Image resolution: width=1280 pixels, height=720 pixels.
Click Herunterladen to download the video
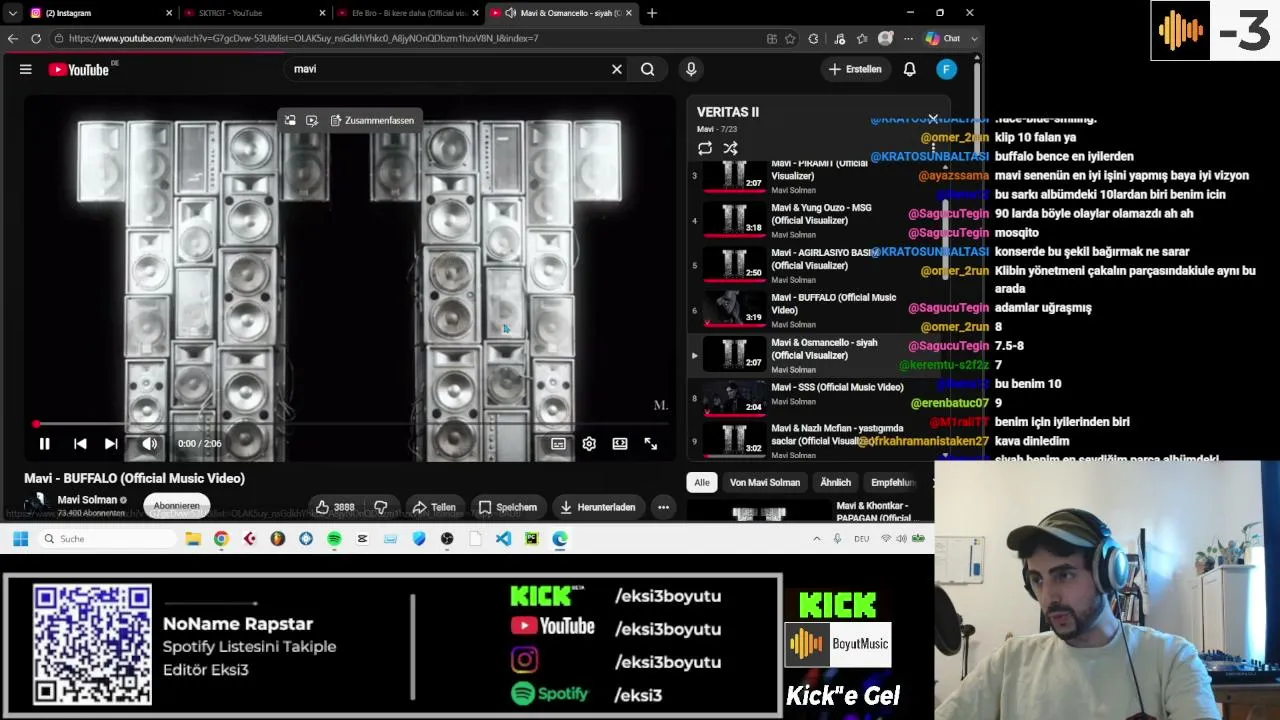(x=598, y=507)
